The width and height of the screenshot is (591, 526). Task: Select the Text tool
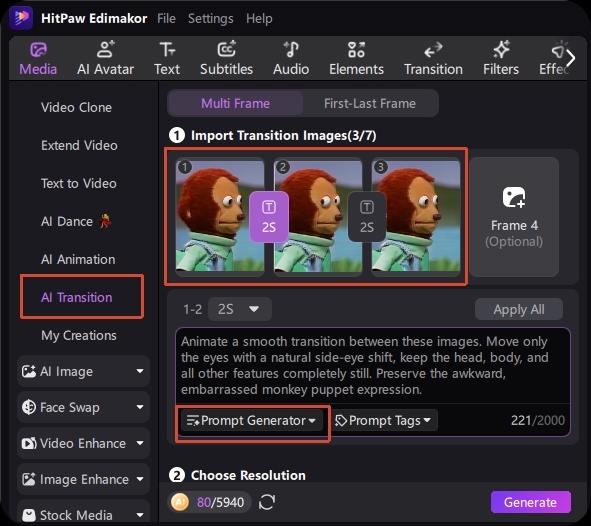(167, 59)
